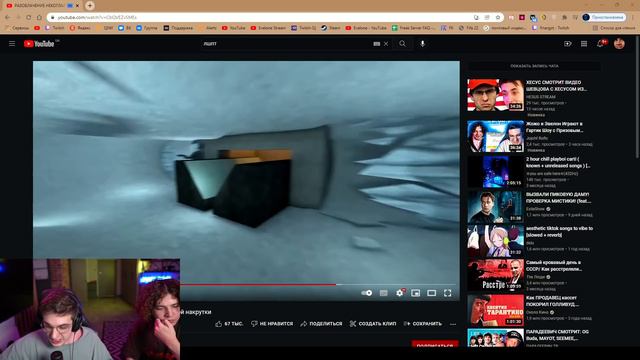Open the Жожо и Эвелон video thumbnail
The image size is (640, 360).
[x=496, y=136]
